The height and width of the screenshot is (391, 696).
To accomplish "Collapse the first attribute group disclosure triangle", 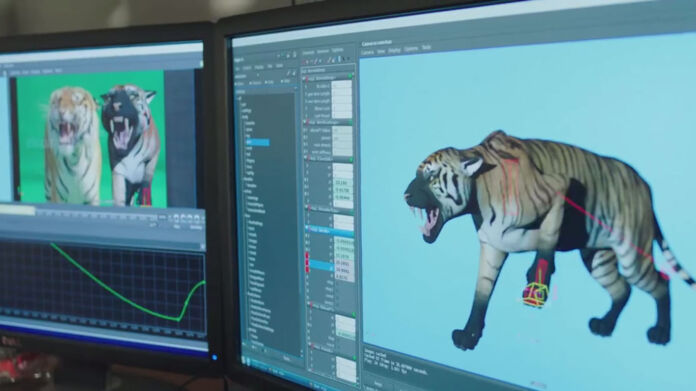I will click(304, 79).
